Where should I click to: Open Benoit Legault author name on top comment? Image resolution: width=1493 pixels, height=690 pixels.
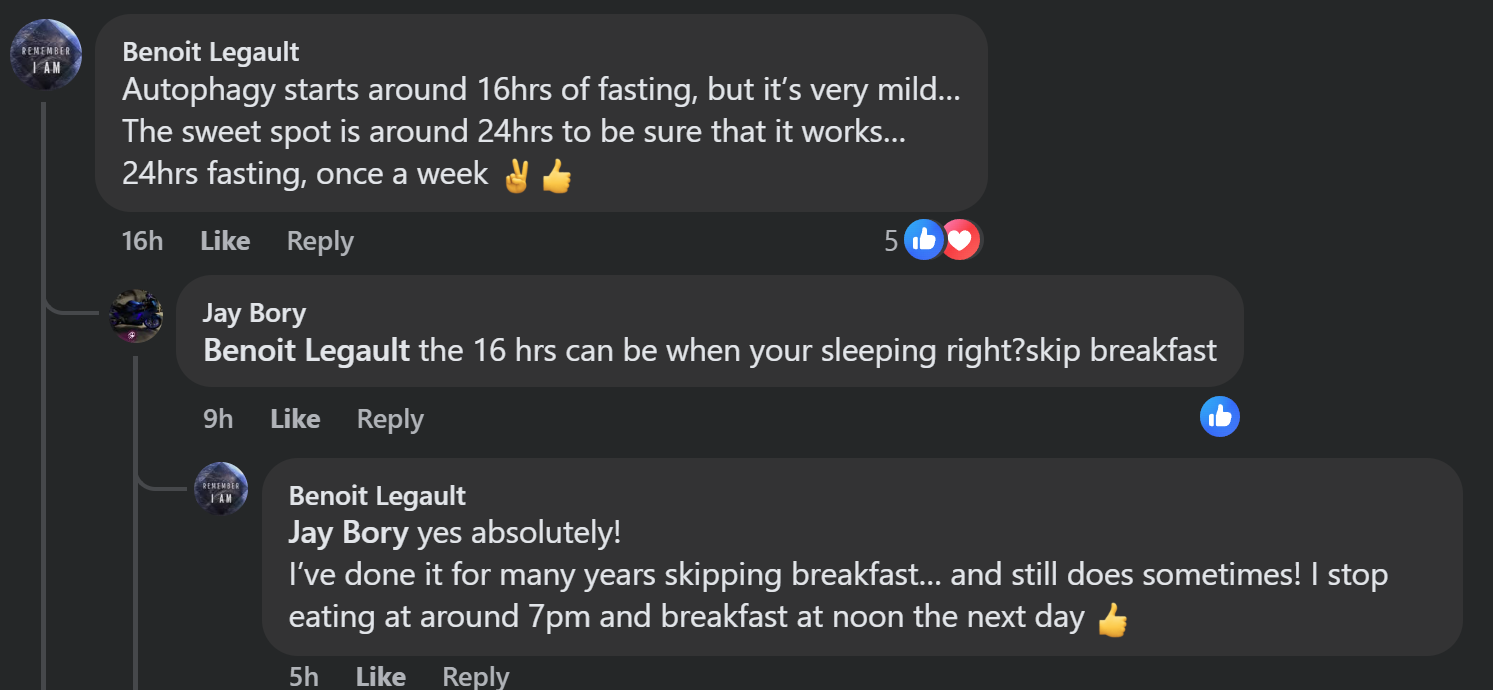(210, 52)
